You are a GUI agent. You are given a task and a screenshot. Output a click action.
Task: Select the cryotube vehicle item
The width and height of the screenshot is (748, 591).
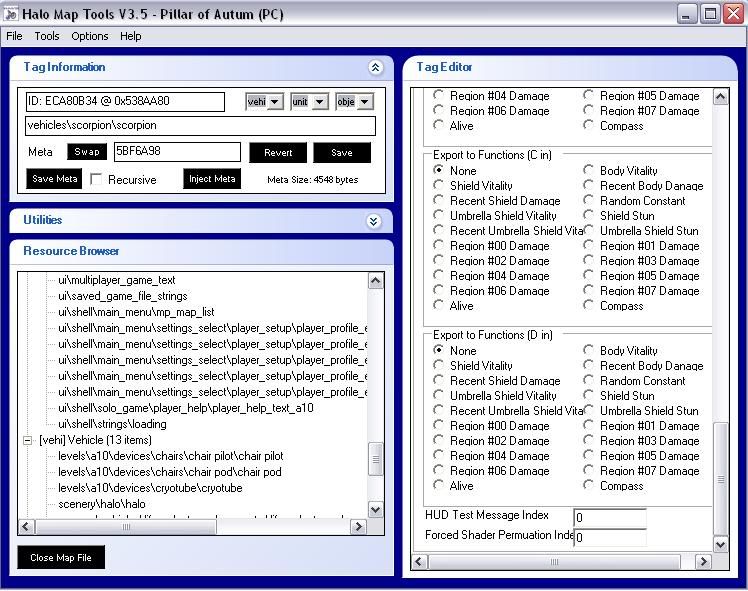coord(150,488)
